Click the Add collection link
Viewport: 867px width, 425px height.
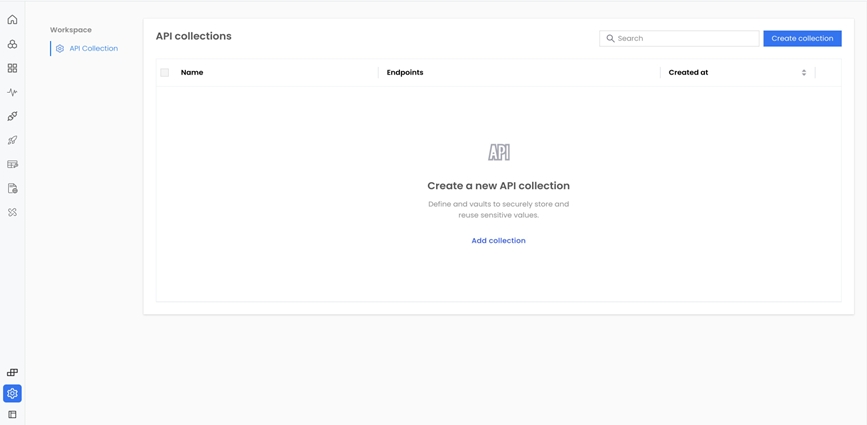point(498,241)
